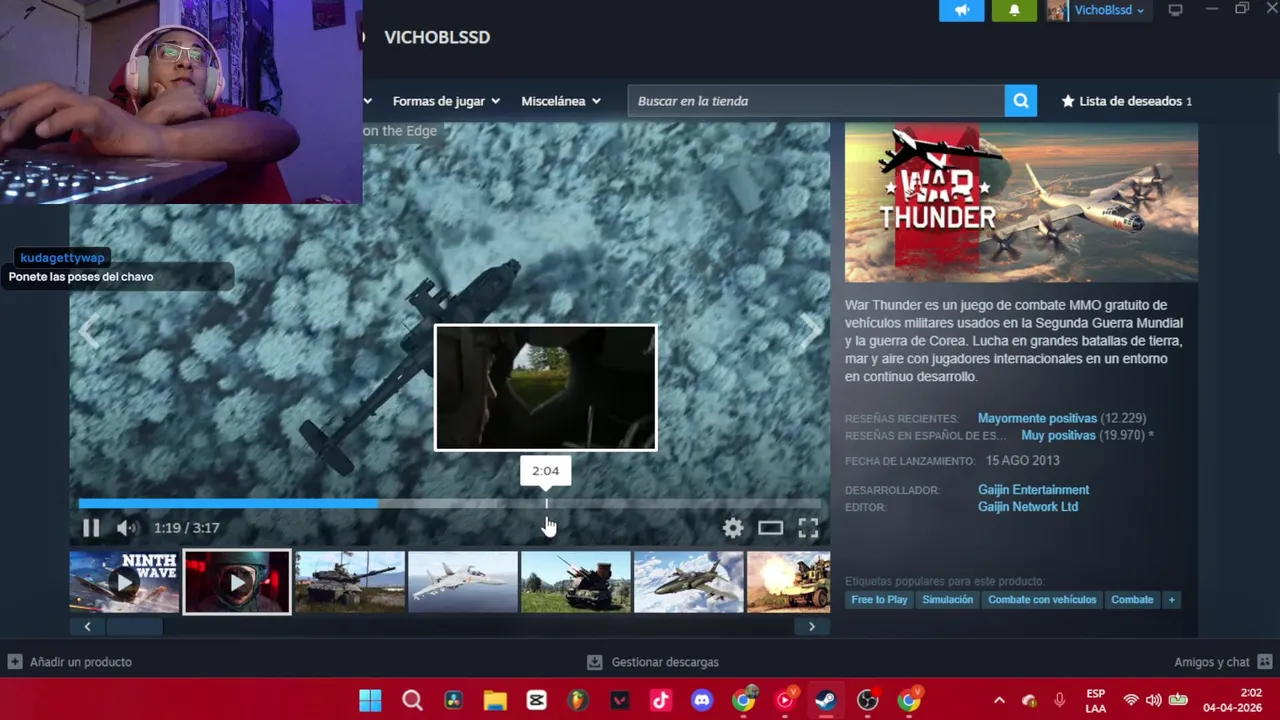Select Combate tag

(1132, 600)
